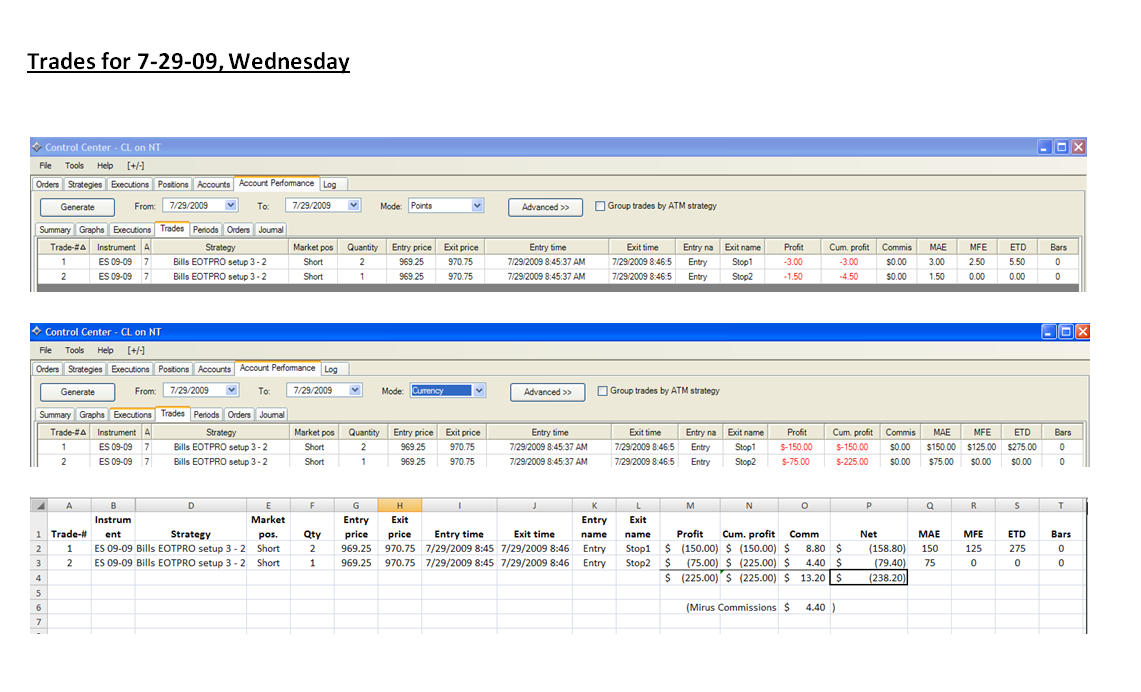
Task: Toggle Group trades by ATM strategy in lower window
Action: click(603, 391)
